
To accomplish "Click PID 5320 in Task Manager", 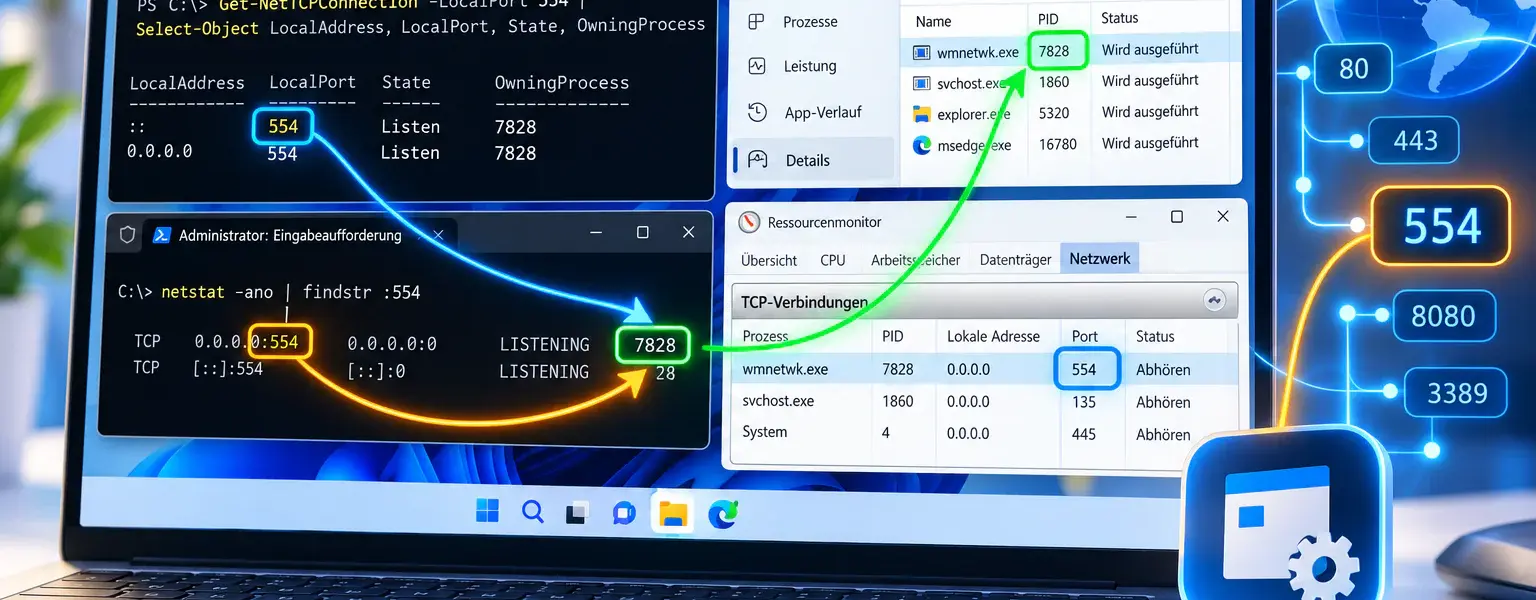I will click(1054, 113).
